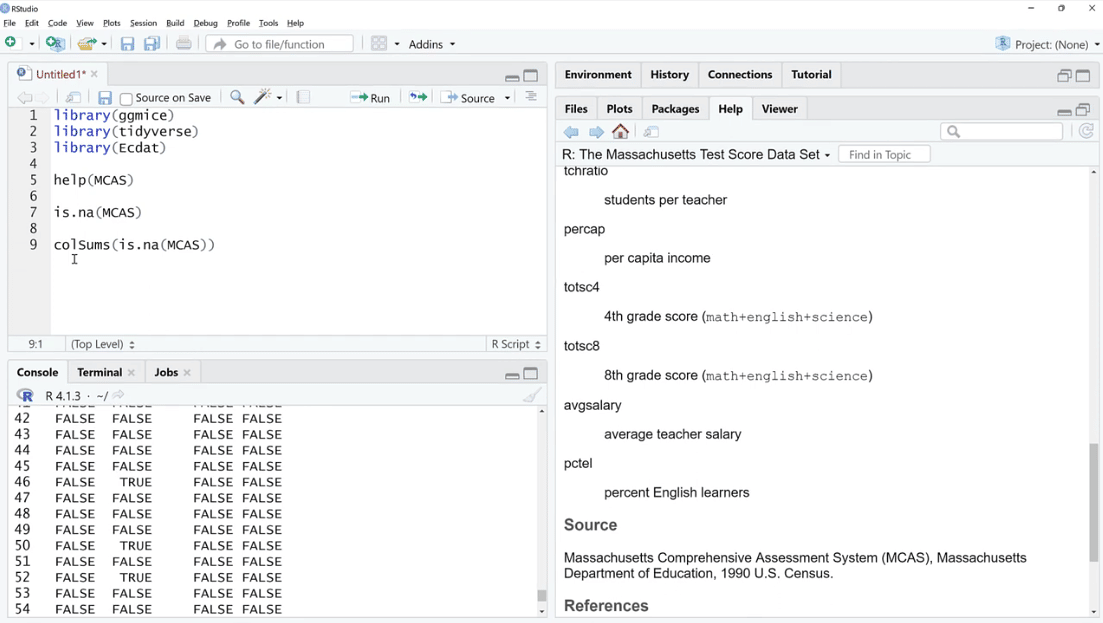The image size is (1103, 623).
Task: Open the Jobs tab
Action: [x=166, y=372]
